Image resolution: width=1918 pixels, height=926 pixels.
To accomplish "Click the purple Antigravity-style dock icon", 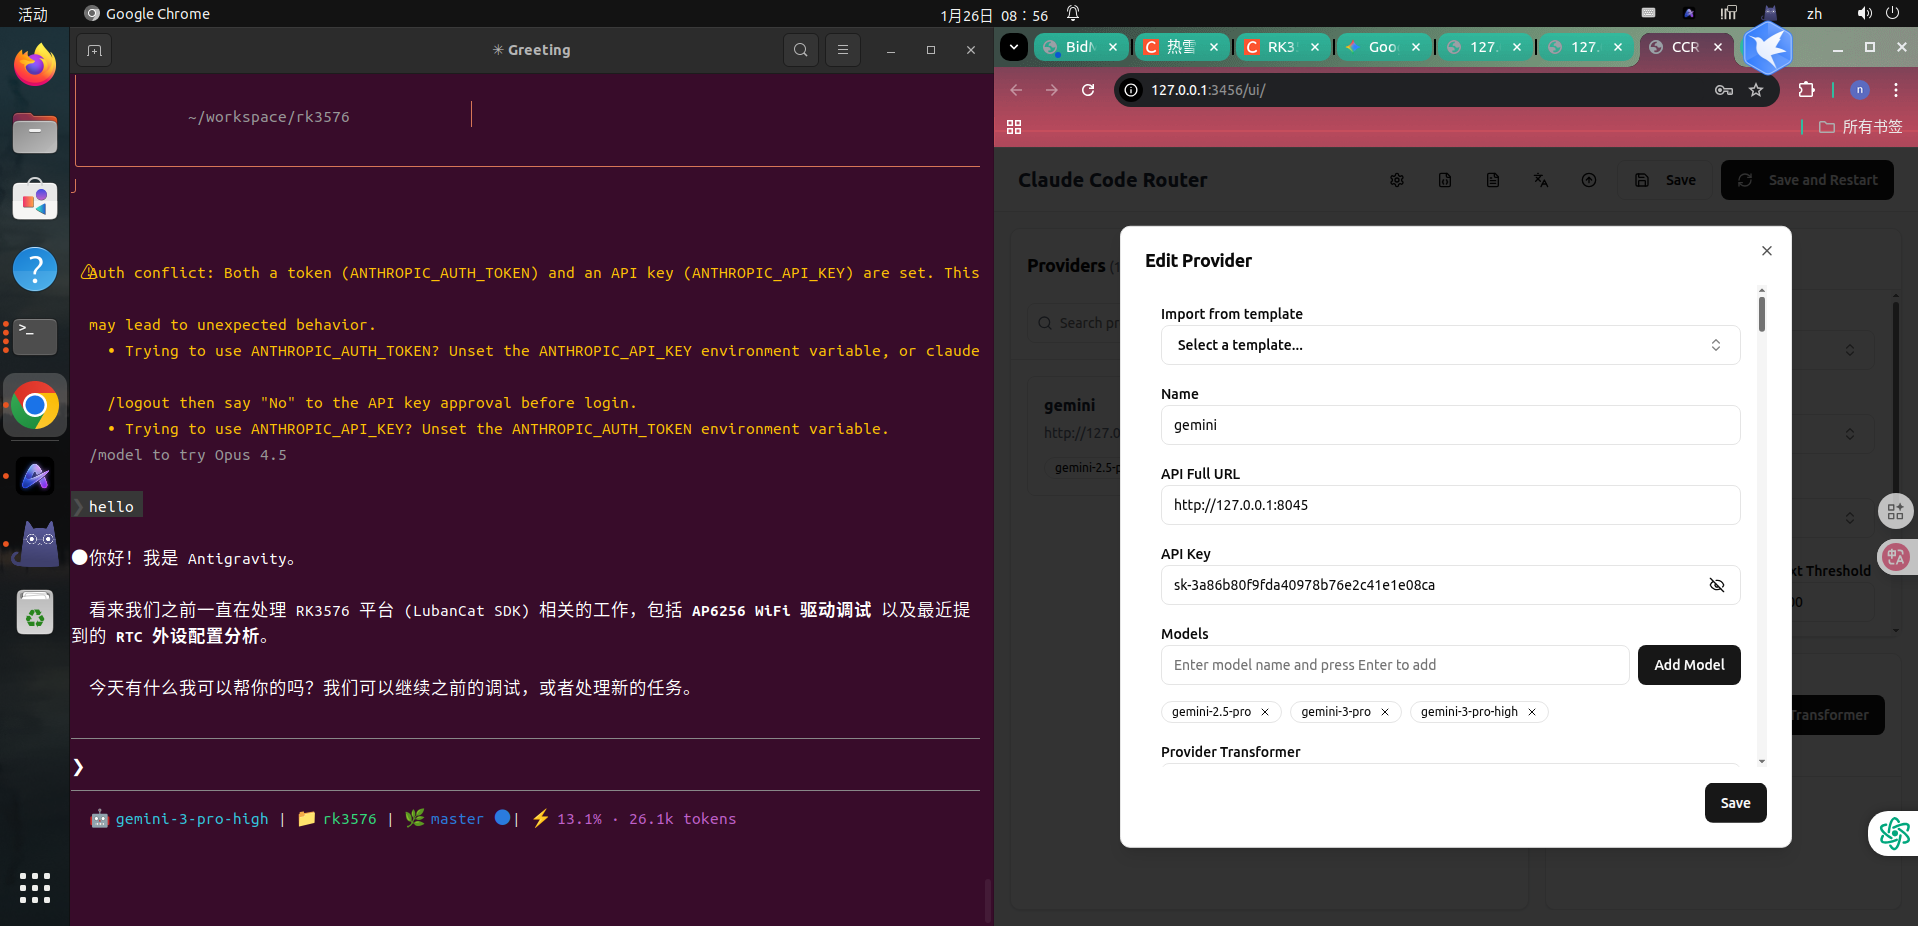I will 35,476.
